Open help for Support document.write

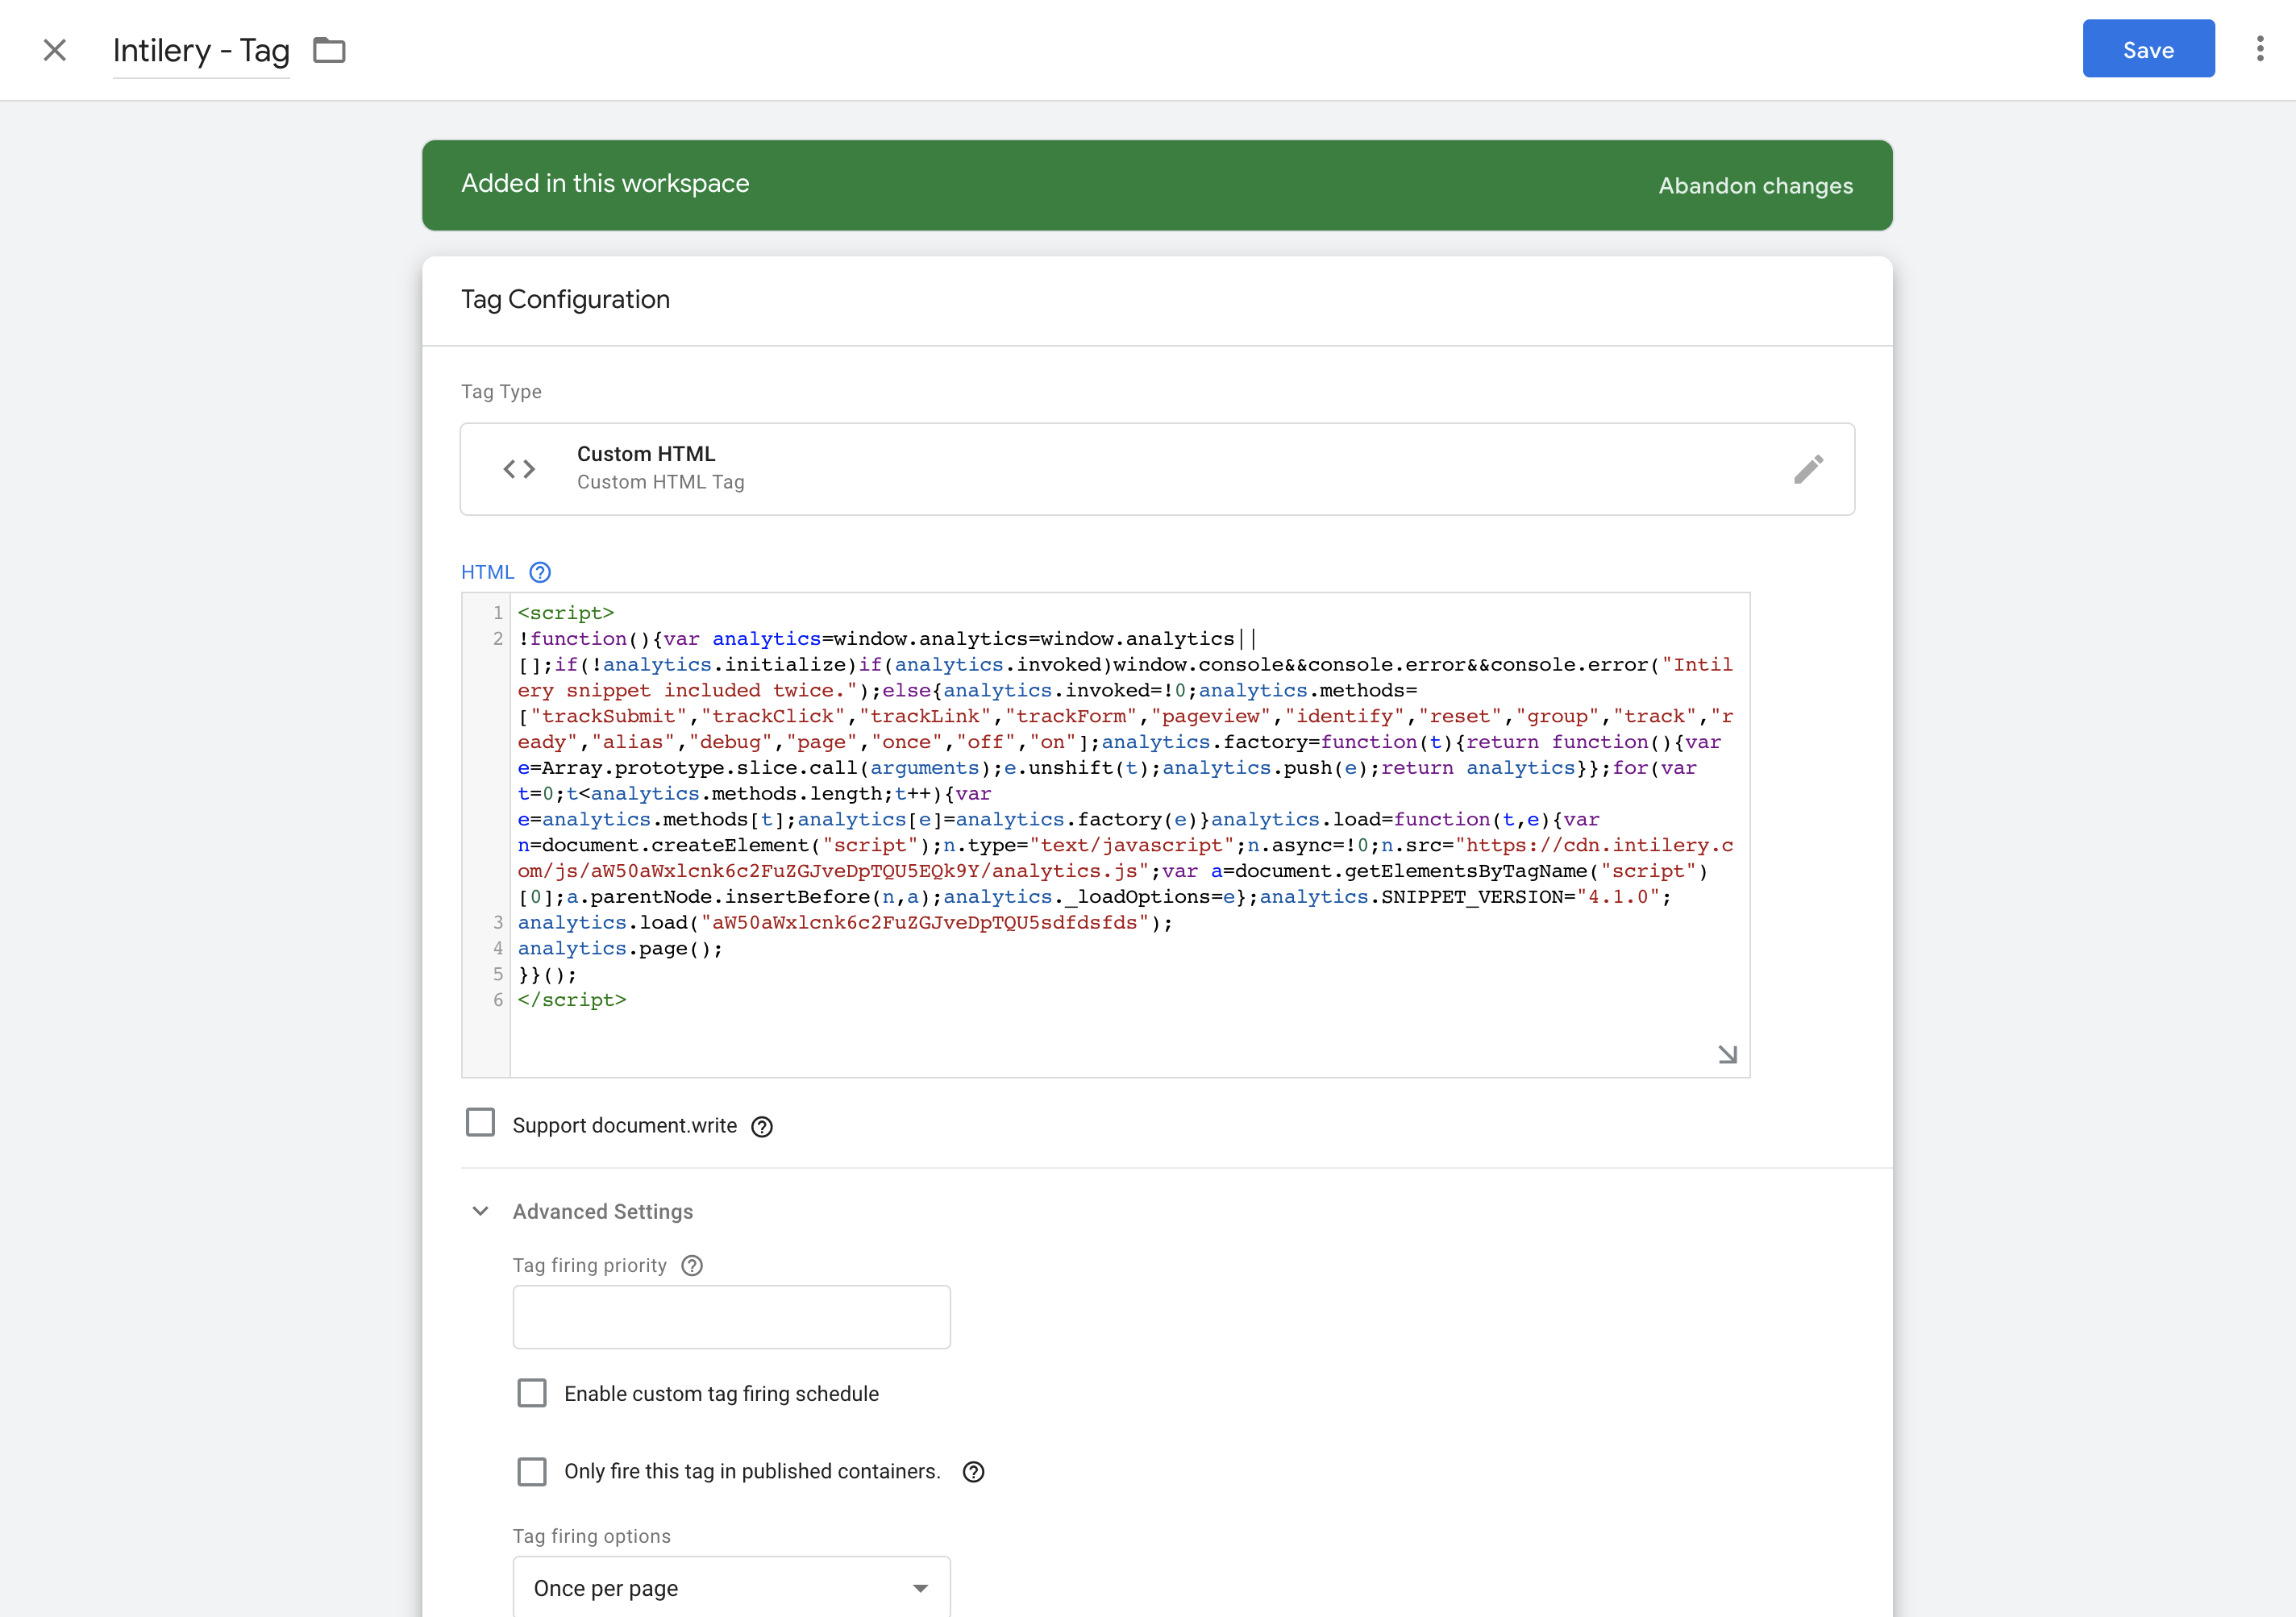762,1127
